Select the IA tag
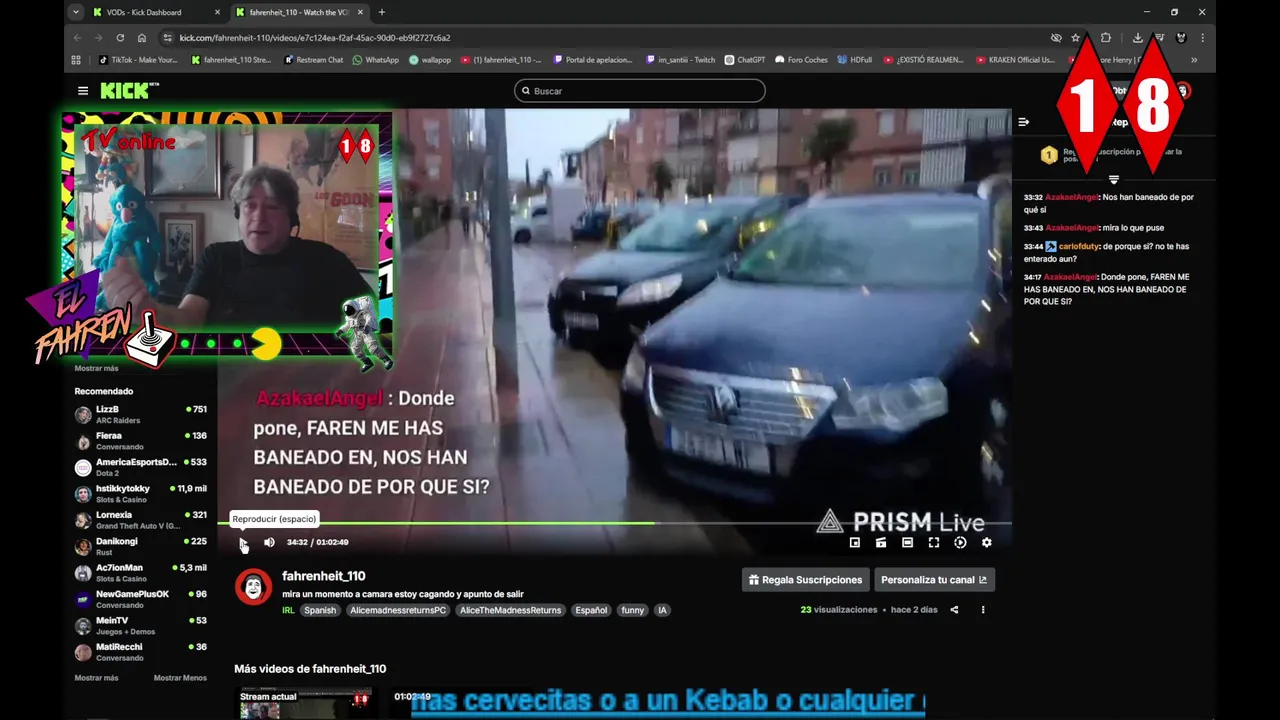 [661, 610]
